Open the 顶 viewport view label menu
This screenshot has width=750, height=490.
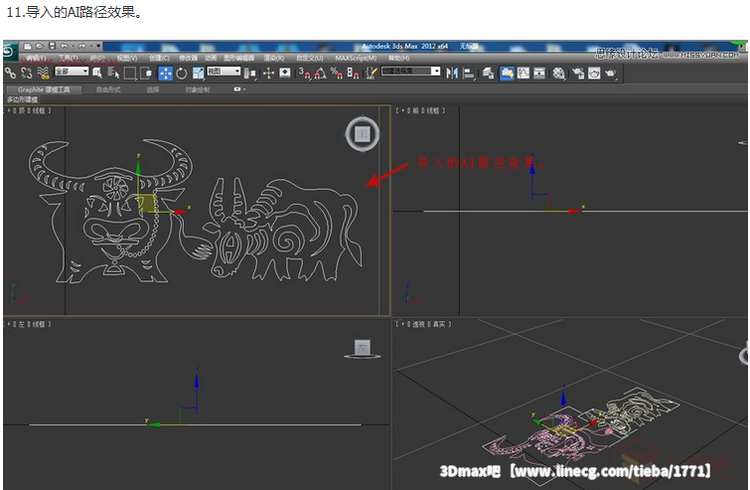coord(22,111)
